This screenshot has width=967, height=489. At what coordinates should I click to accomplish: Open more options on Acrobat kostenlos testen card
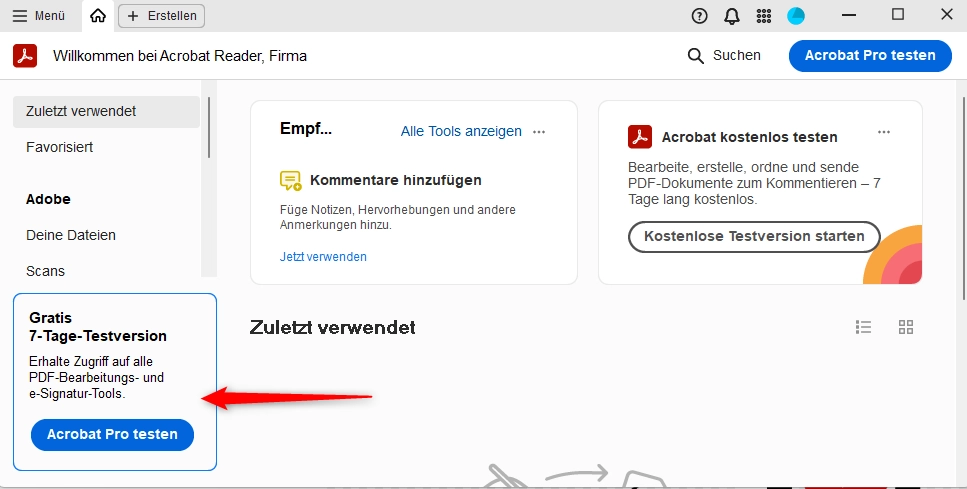coord(884,132)
